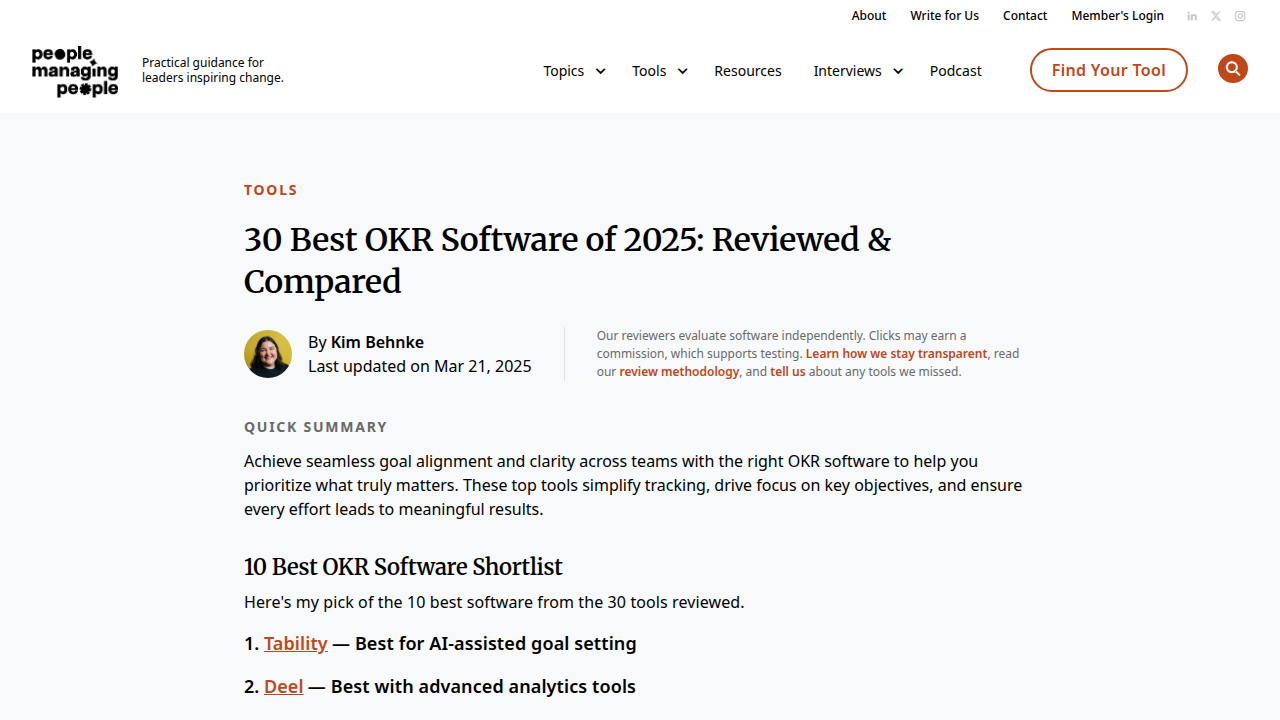Open the LinkedIn social icon
Screen dimensions: 1280x720
1192,16
